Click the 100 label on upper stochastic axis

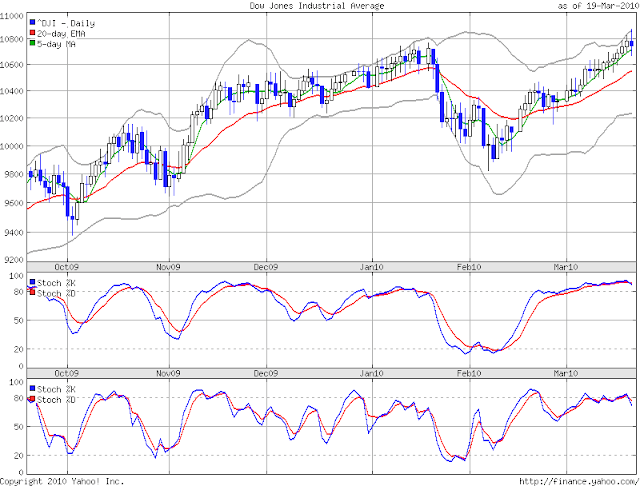tap(16, 276)
